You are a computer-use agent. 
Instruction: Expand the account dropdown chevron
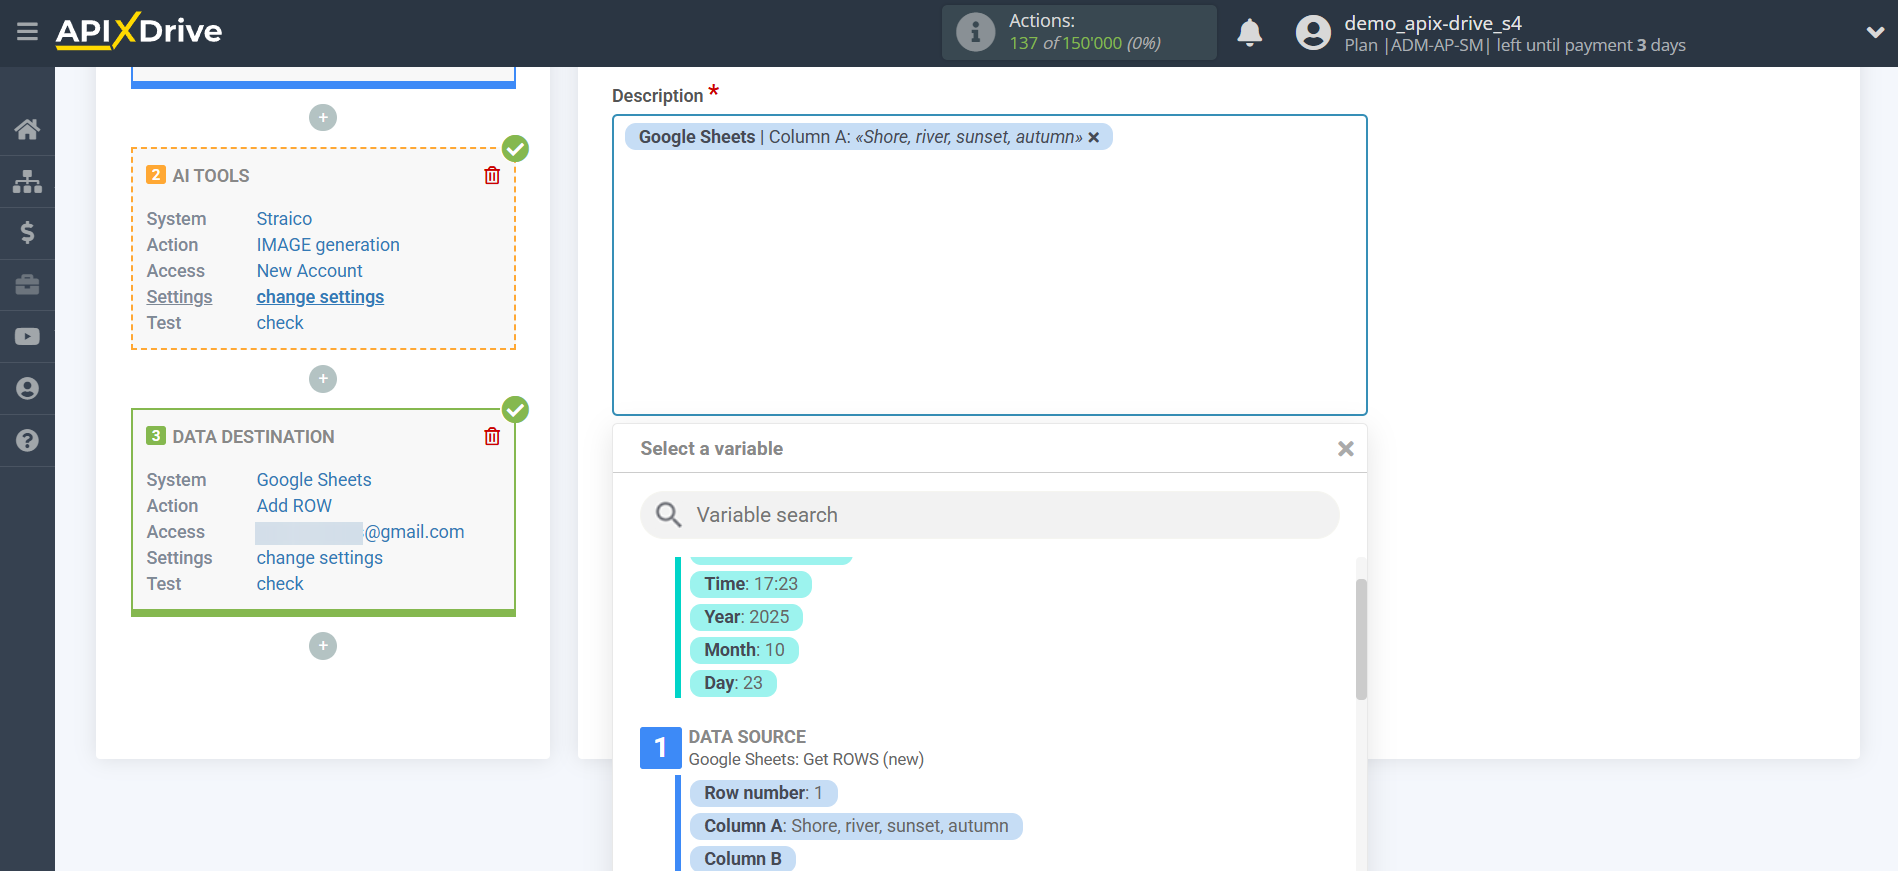click(x=1875, y=32)
